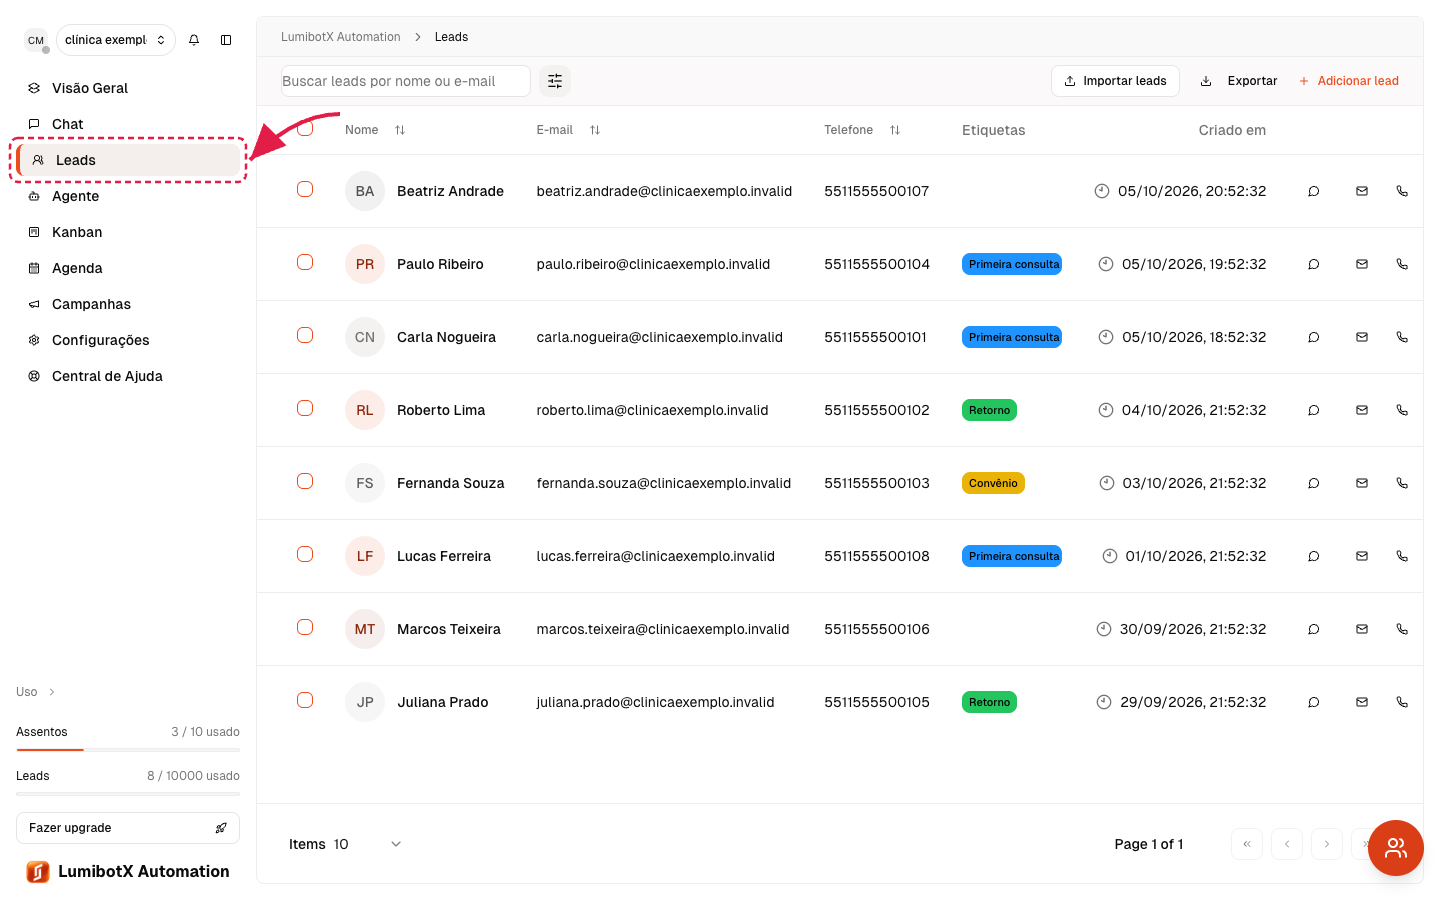Open chat icon for Marcos Teixeira

pos(1314,629)
